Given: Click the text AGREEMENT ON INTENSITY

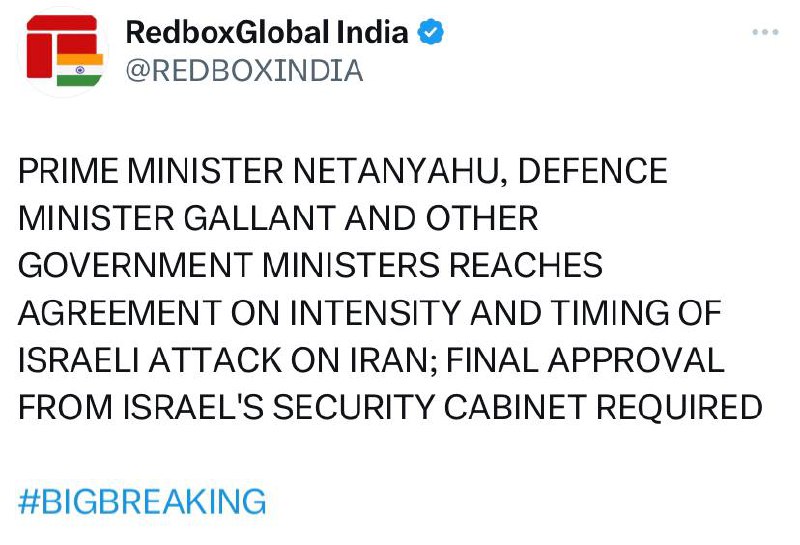Looking at the screenshot, I should [x=239, y=313].
